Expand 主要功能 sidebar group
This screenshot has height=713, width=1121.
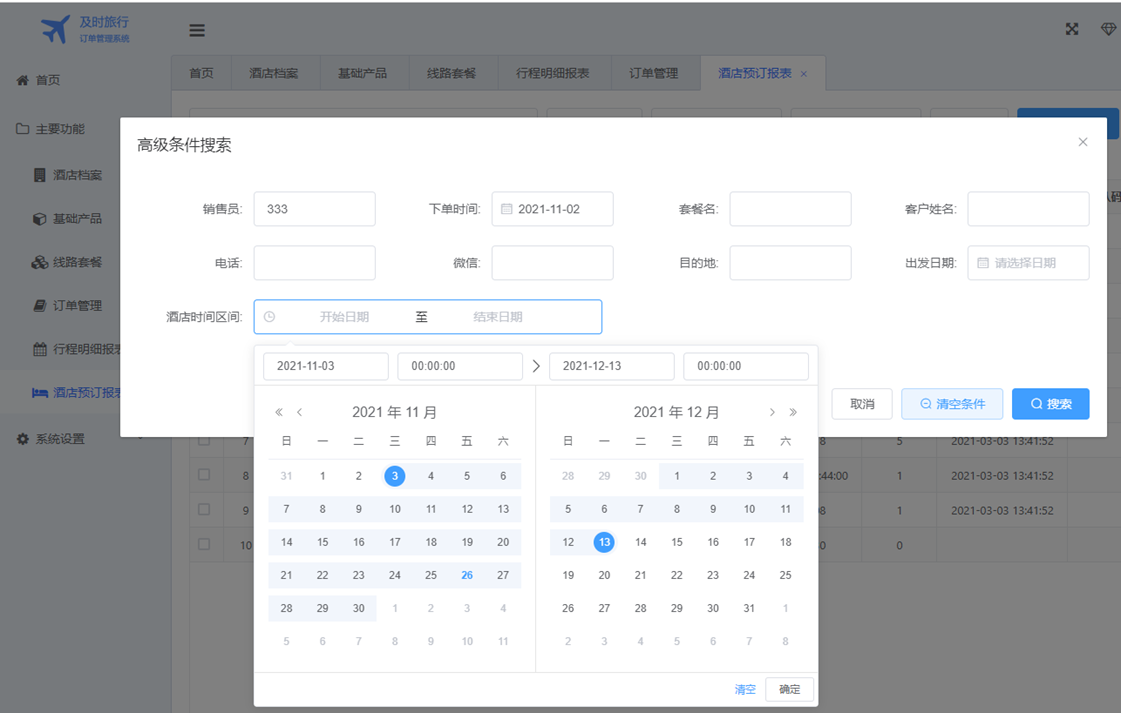[50, 129]
